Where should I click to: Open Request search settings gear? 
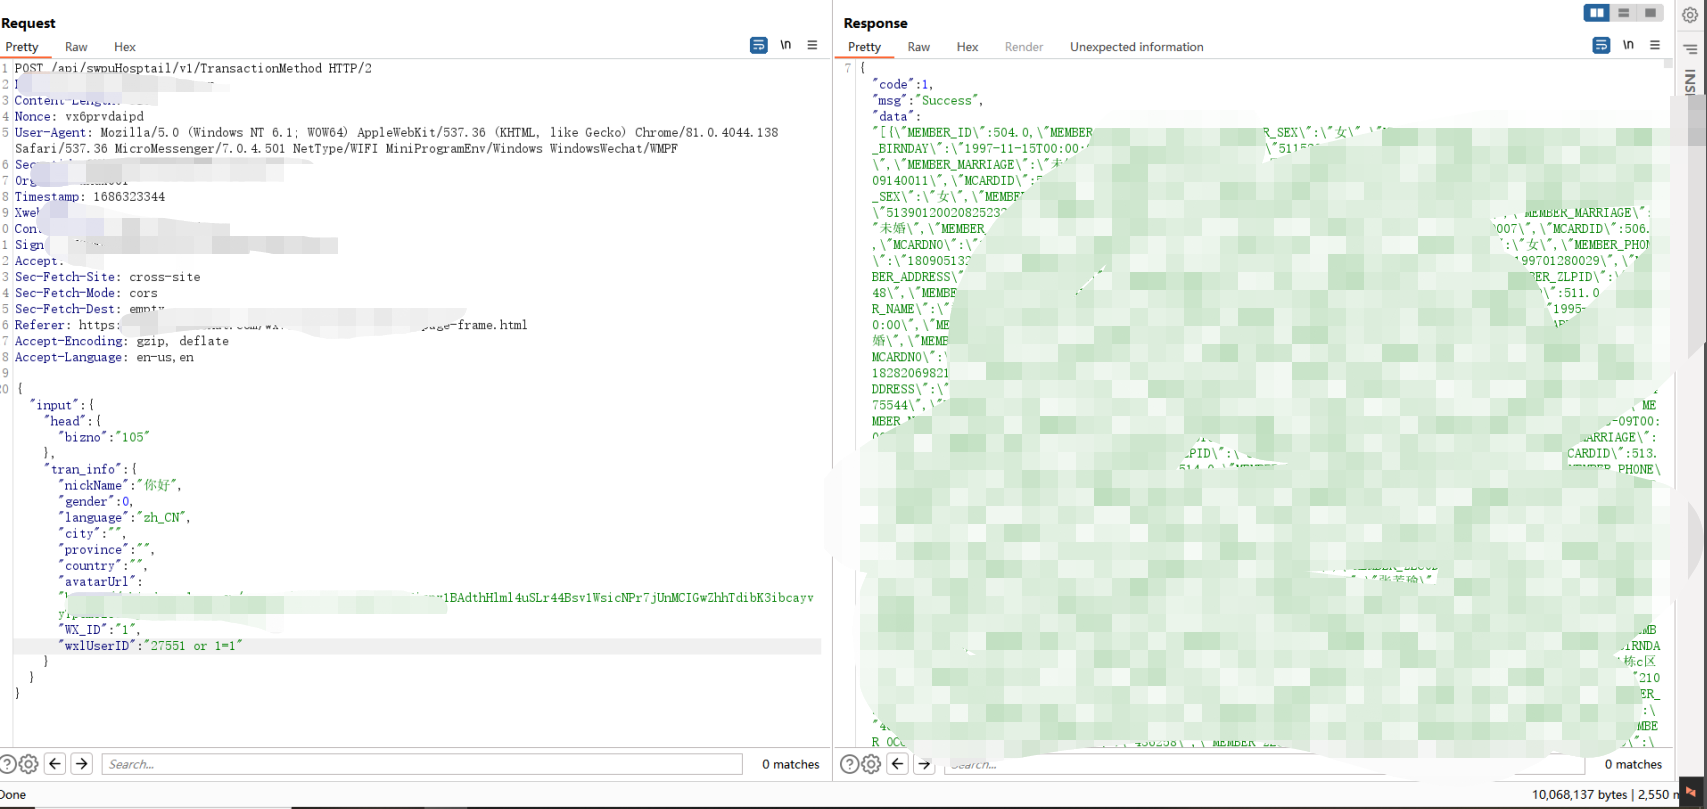(28, 764)
